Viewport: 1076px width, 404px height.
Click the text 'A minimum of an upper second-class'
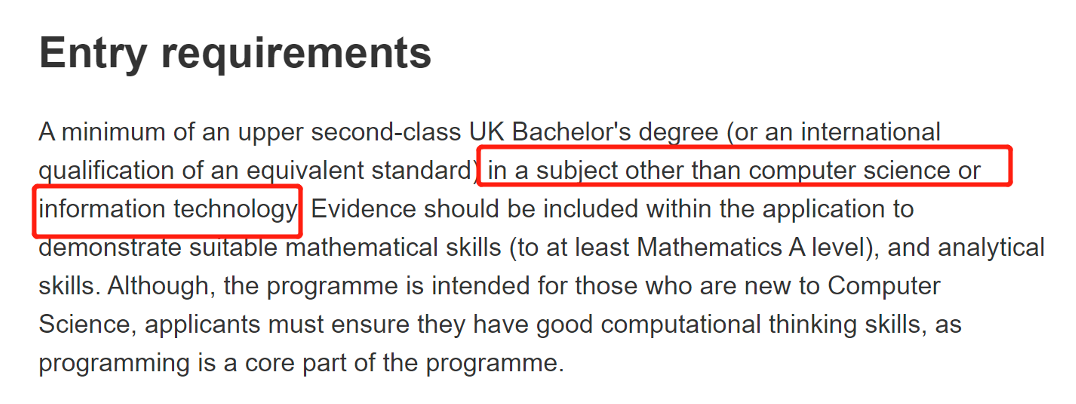(x=250, y=131)
